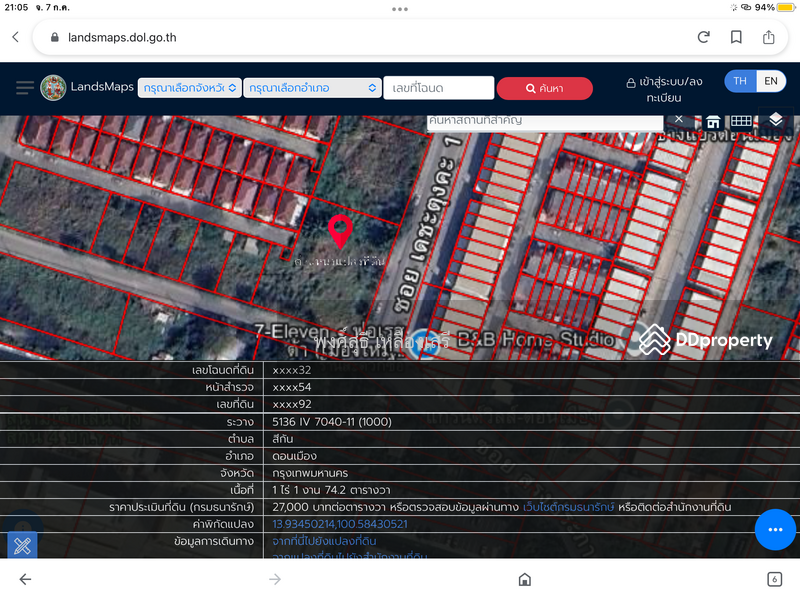Select the subdistrict value สีกัน
Viewport: 800px width, 600px height.
click(283, 439)
